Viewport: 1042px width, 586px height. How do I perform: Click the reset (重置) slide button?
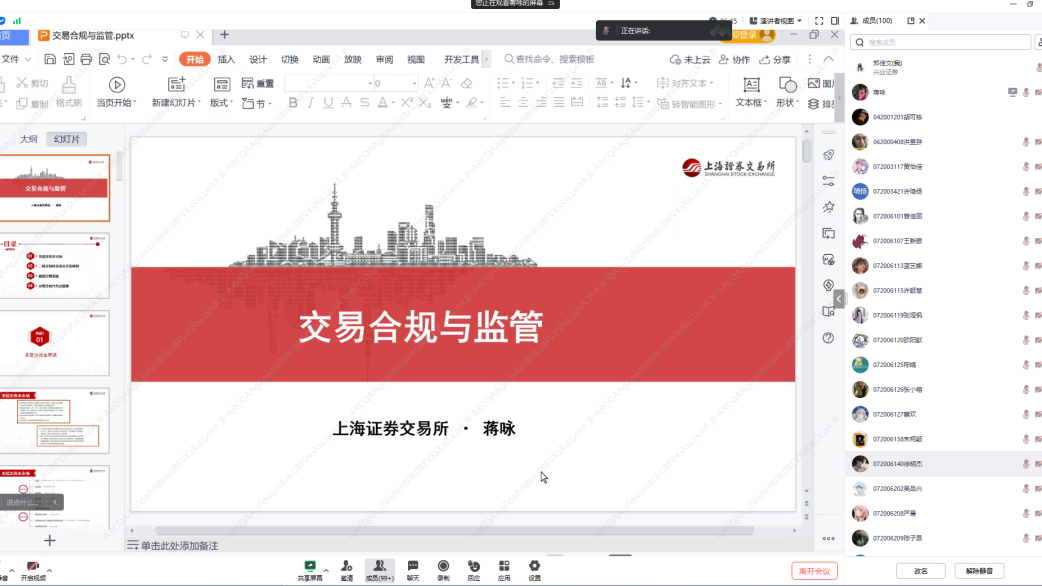point(258,83)
